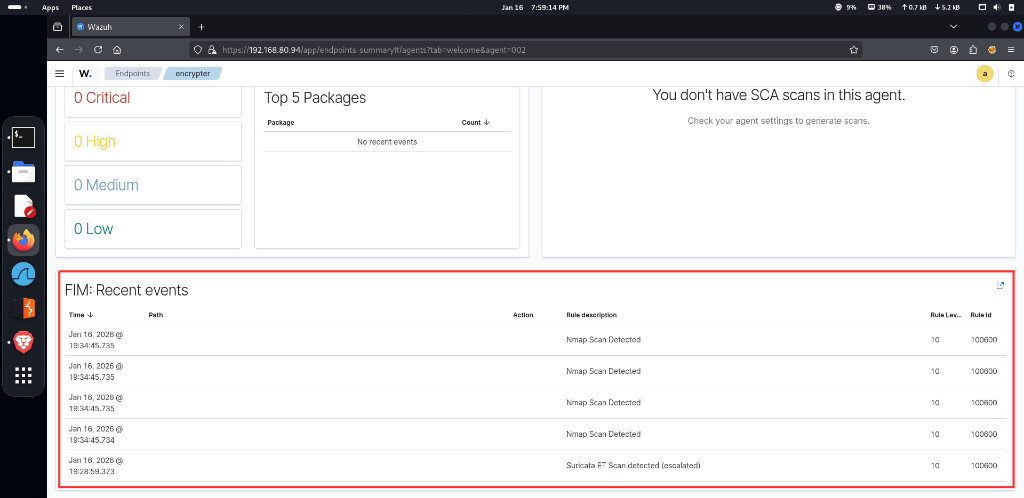This screenshot has height=498, width=1024.
Task: Click the browser Back arrow
Action: pyautogui.click(x=59, y=50)
